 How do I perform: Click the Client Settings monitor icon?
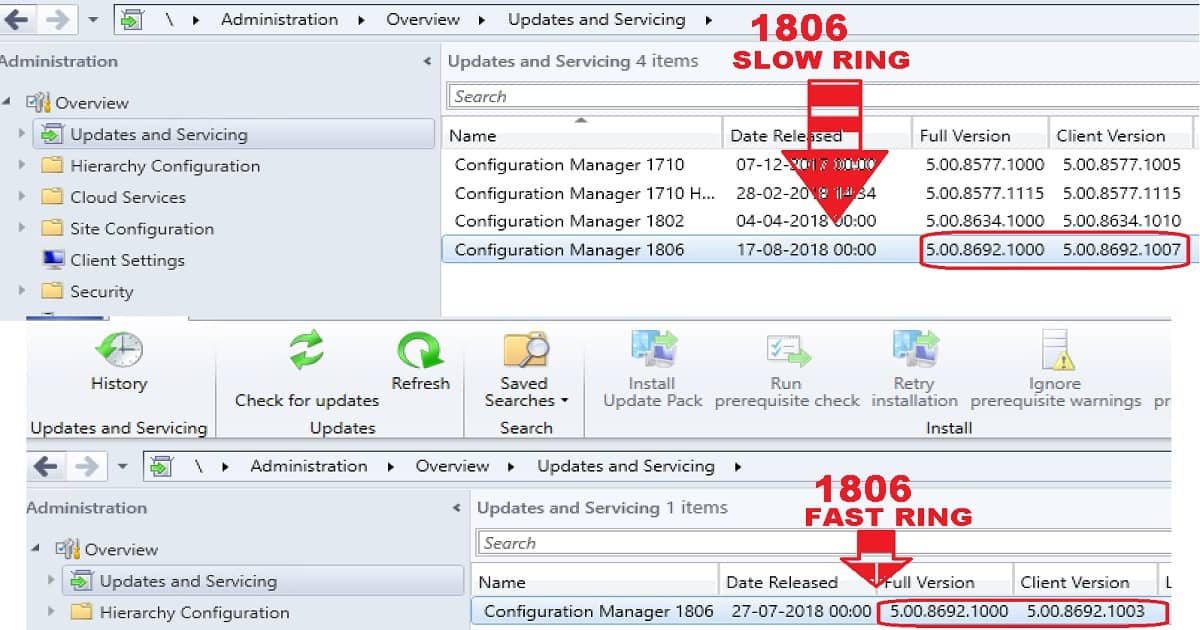click(53, 260)
